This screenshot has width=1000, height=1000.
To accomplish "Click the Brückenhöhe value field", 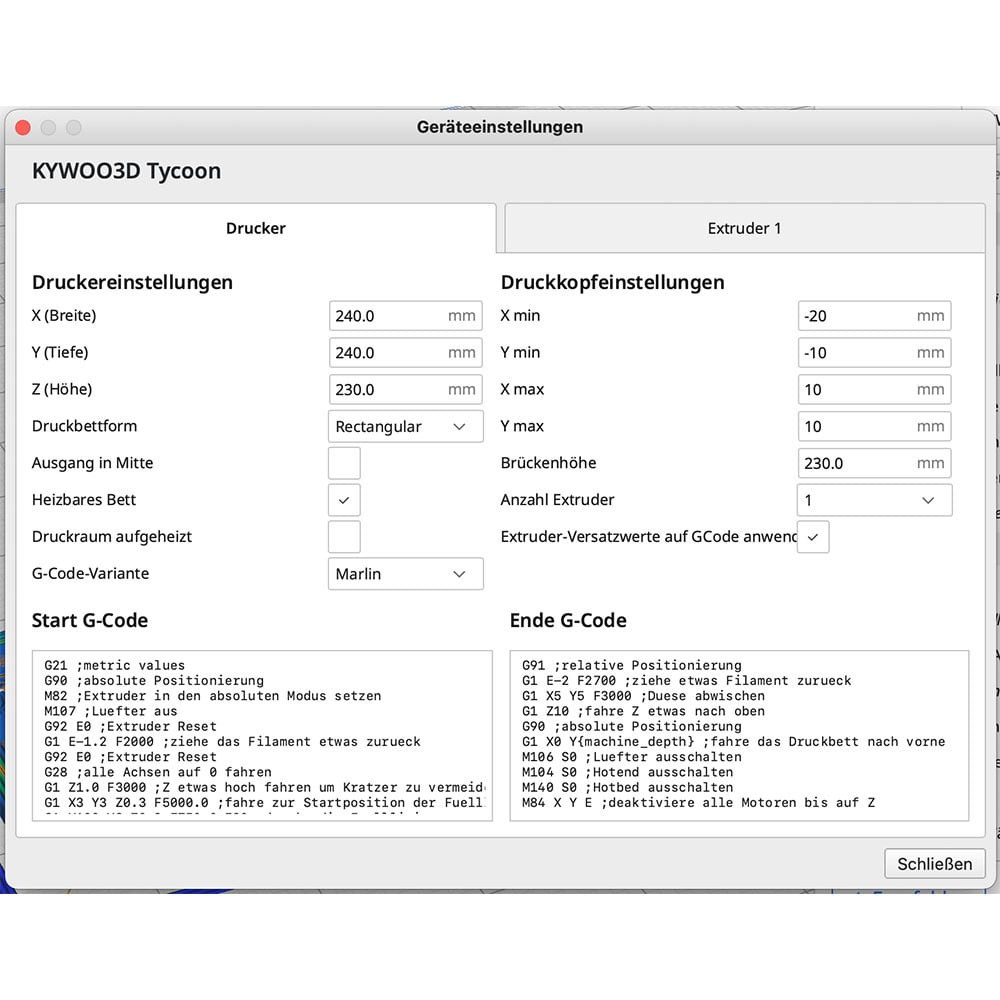I will [874, 464].
